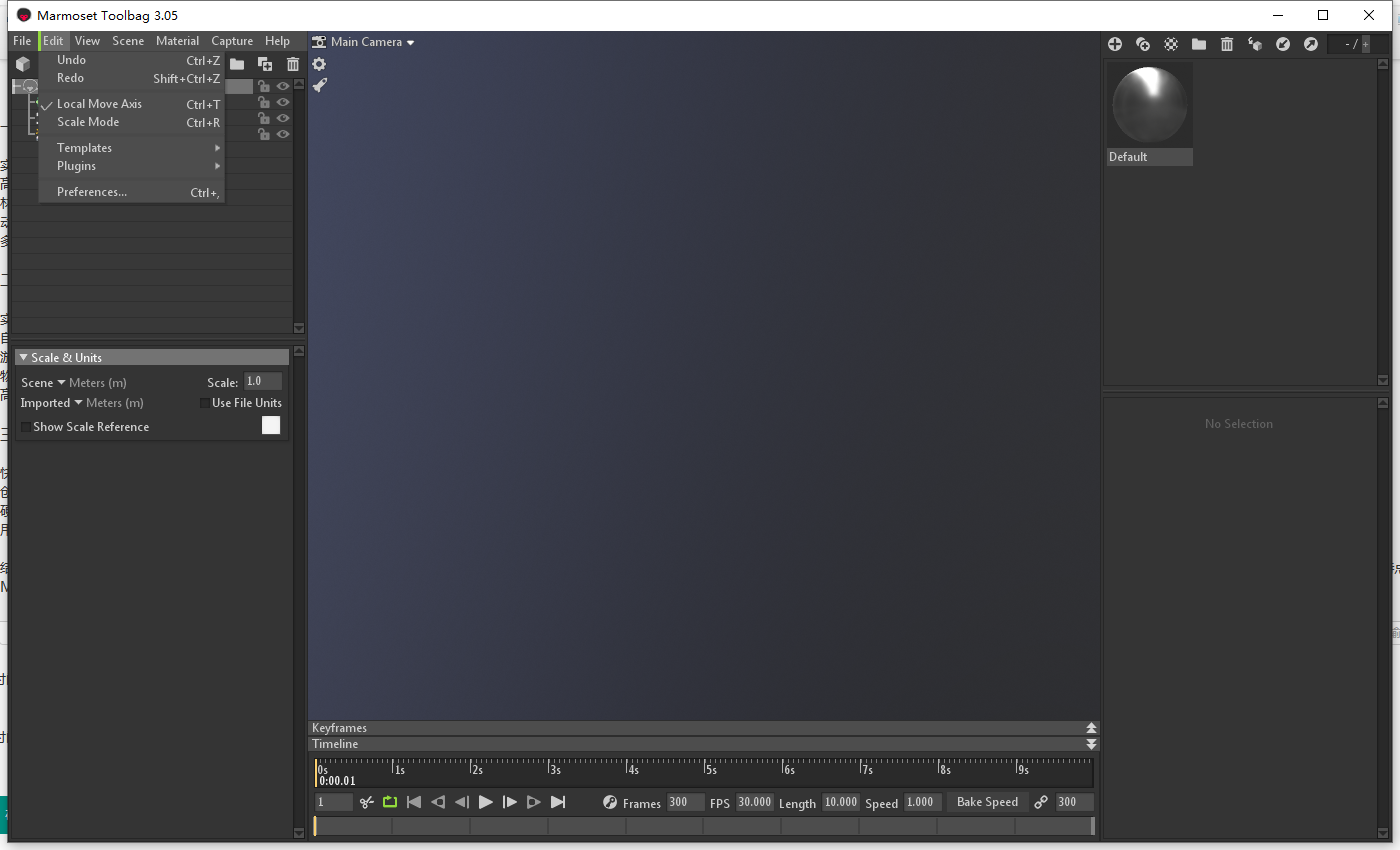Open the Material menu
Screen dimensions: 1400x850
[177, 41]
